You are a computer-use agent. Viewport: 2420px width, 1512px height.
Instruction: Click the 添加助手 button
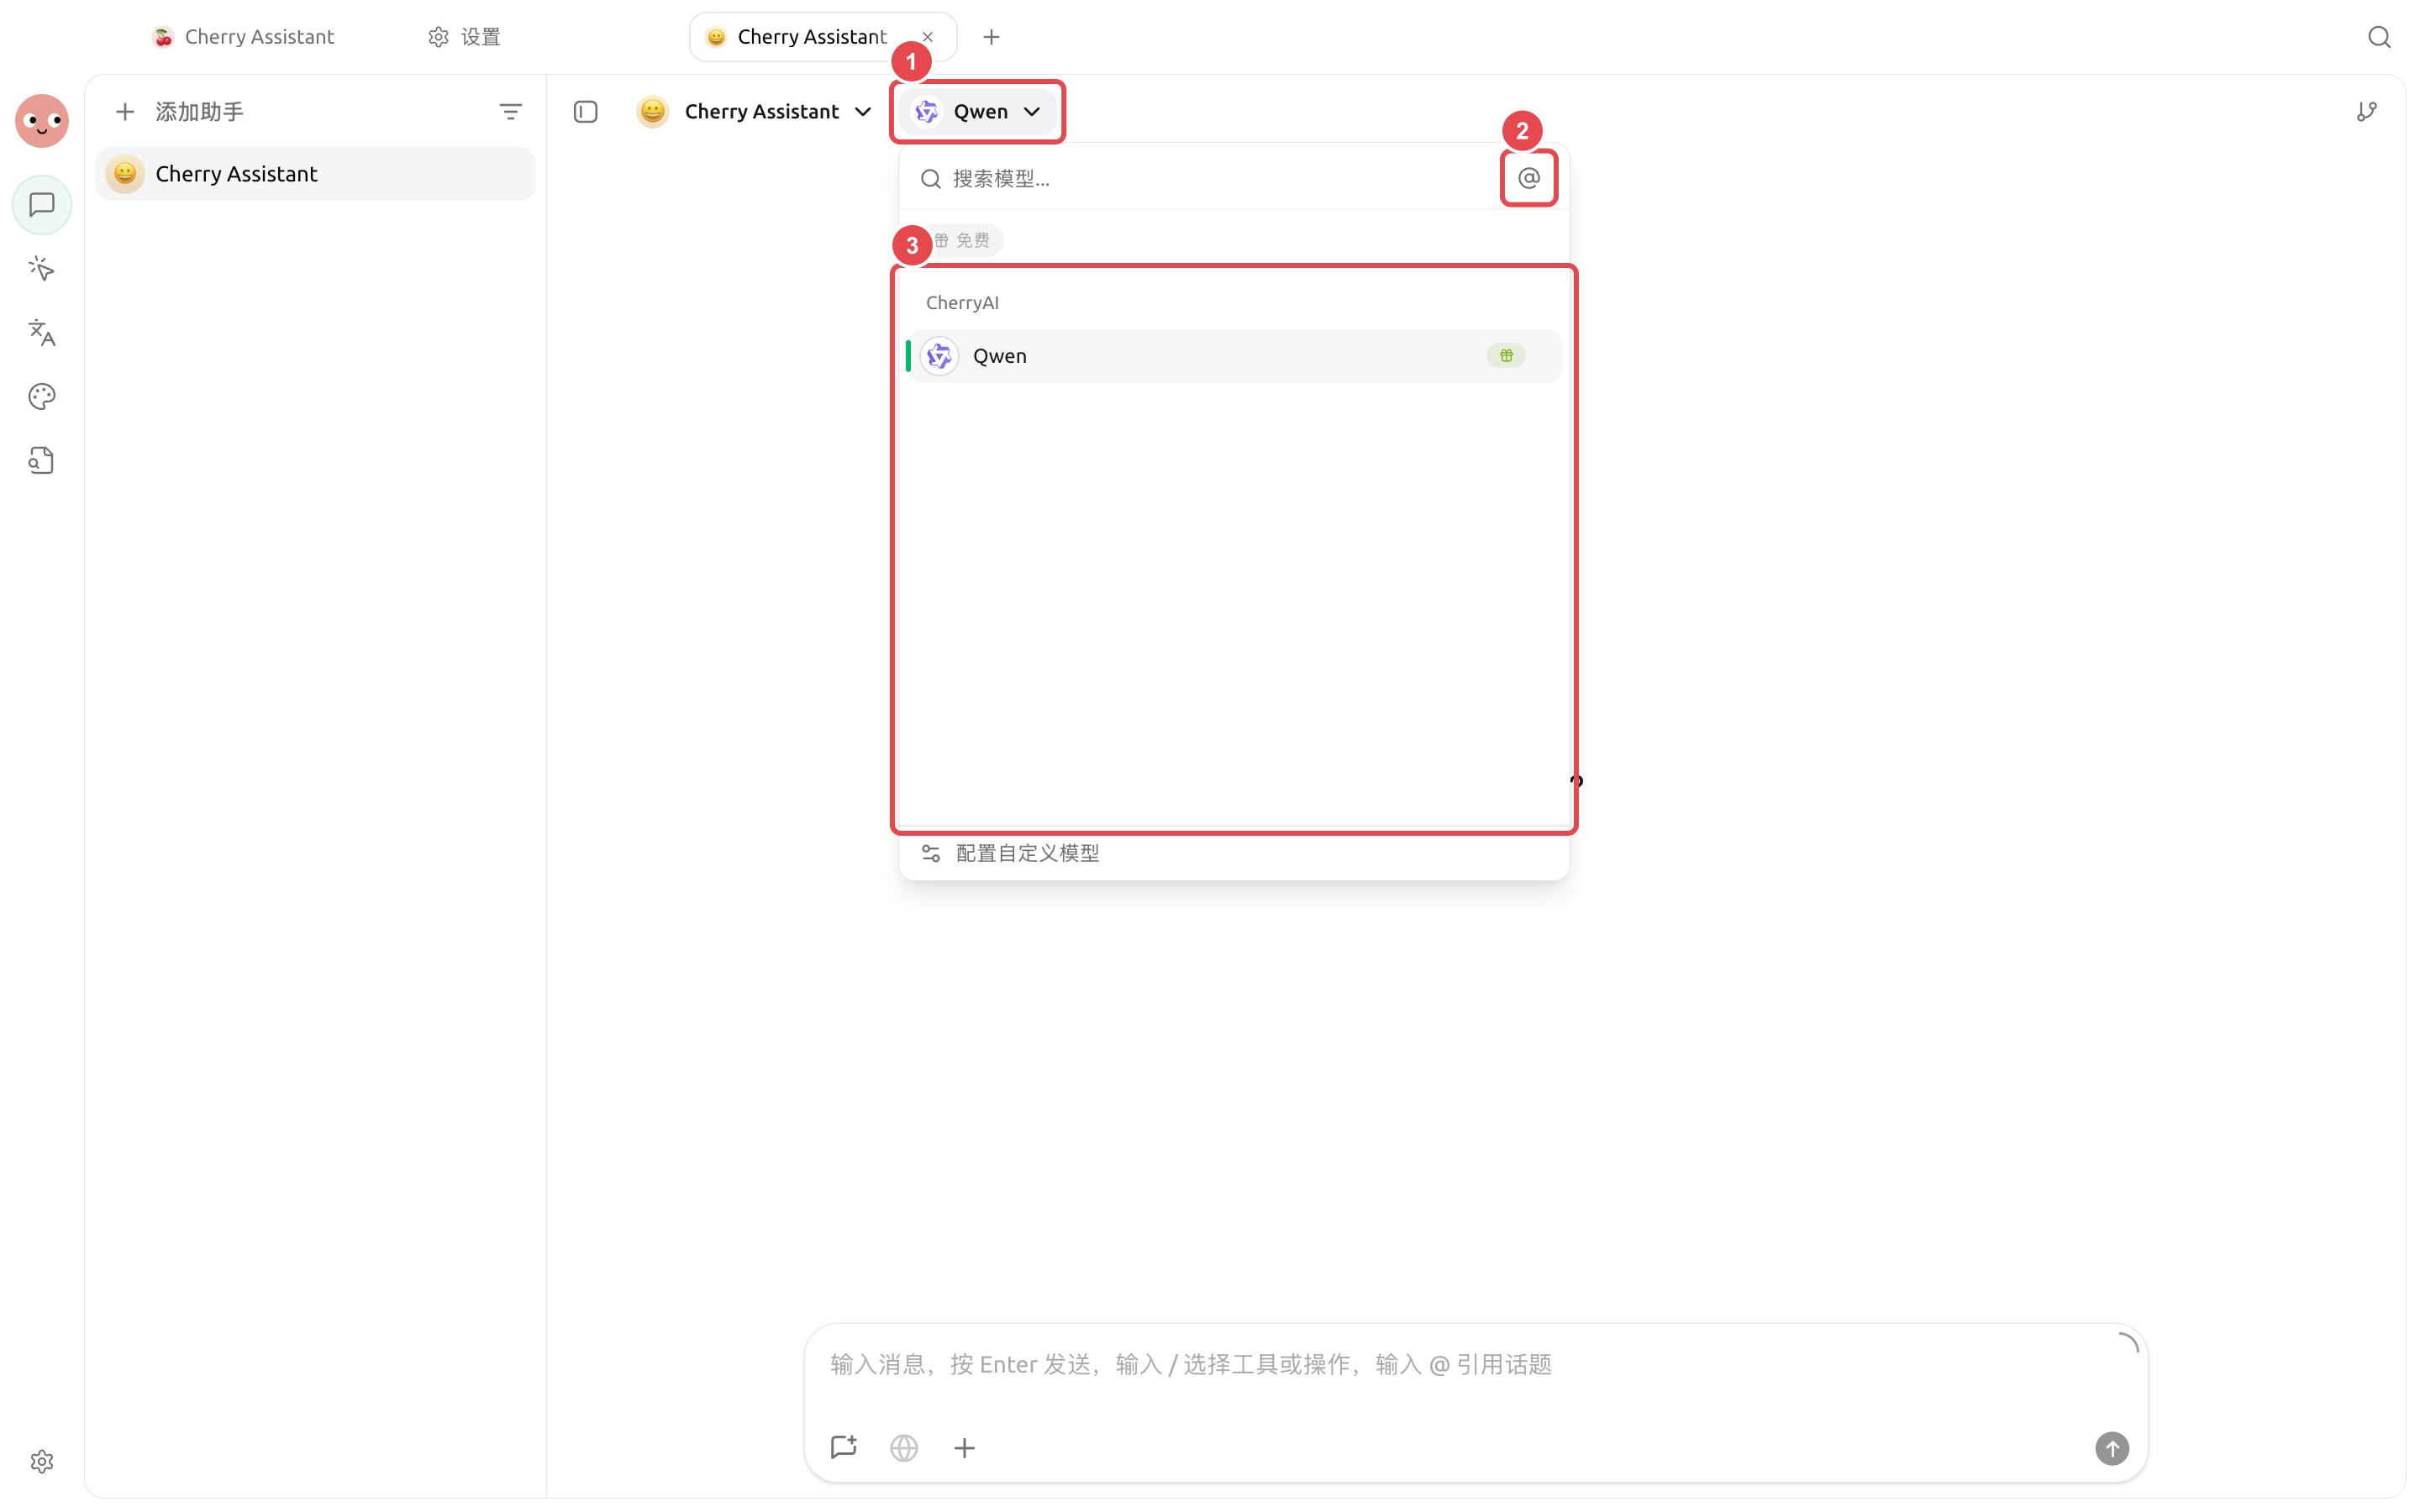click(180, 111)
